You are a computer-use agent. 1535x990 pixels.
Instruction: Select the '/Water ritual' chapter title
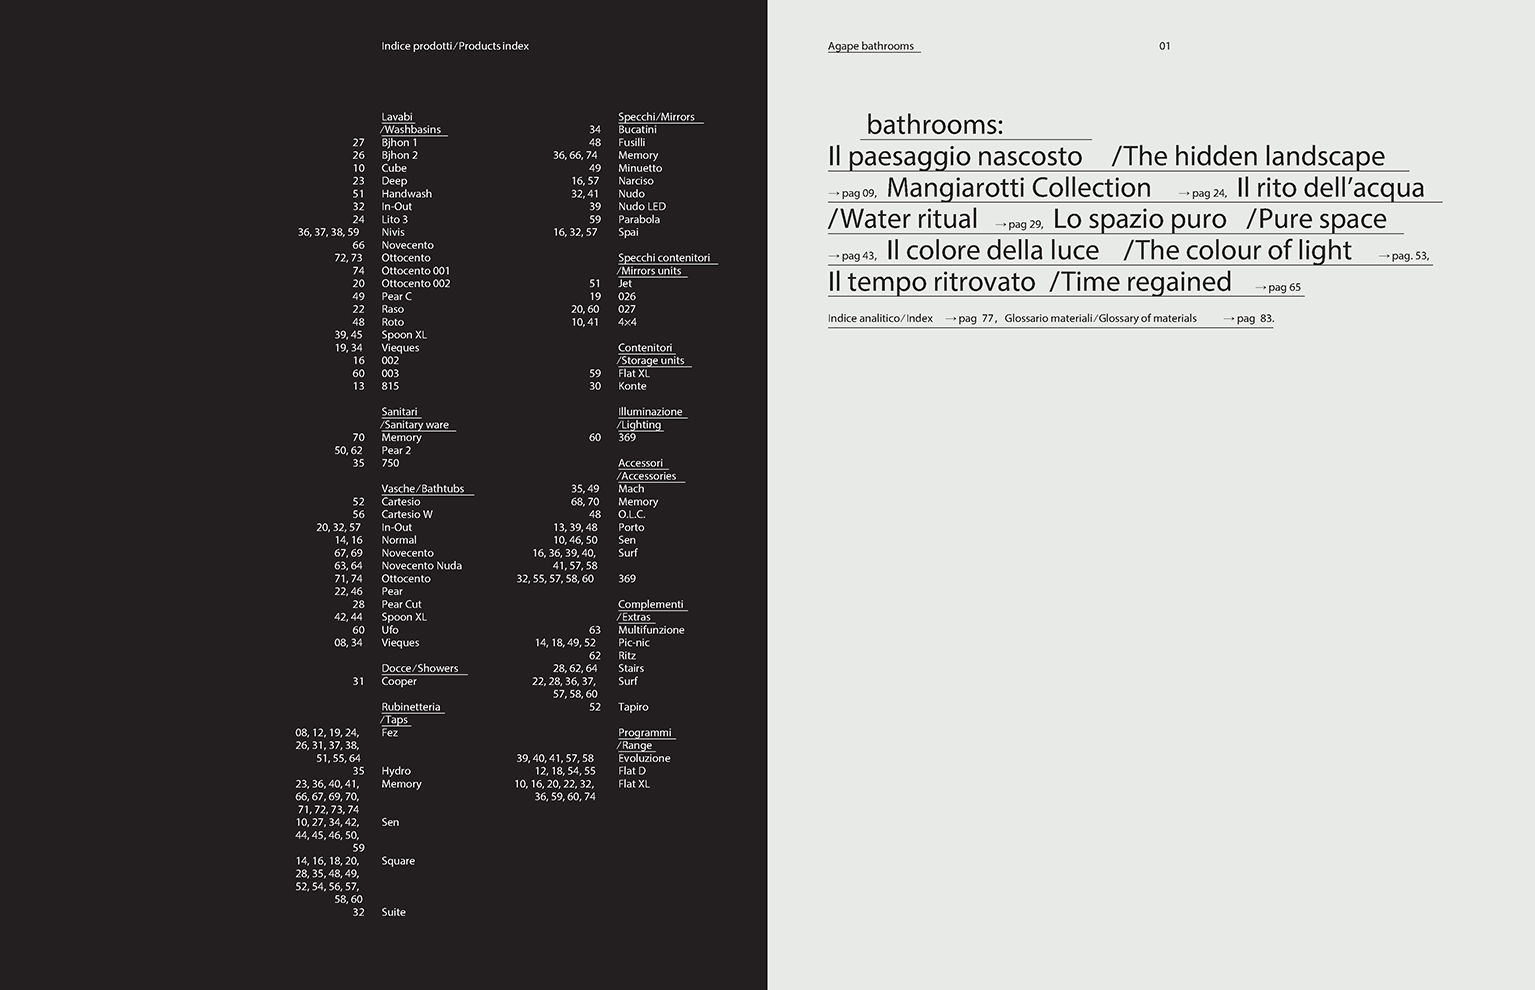point(903,219)
